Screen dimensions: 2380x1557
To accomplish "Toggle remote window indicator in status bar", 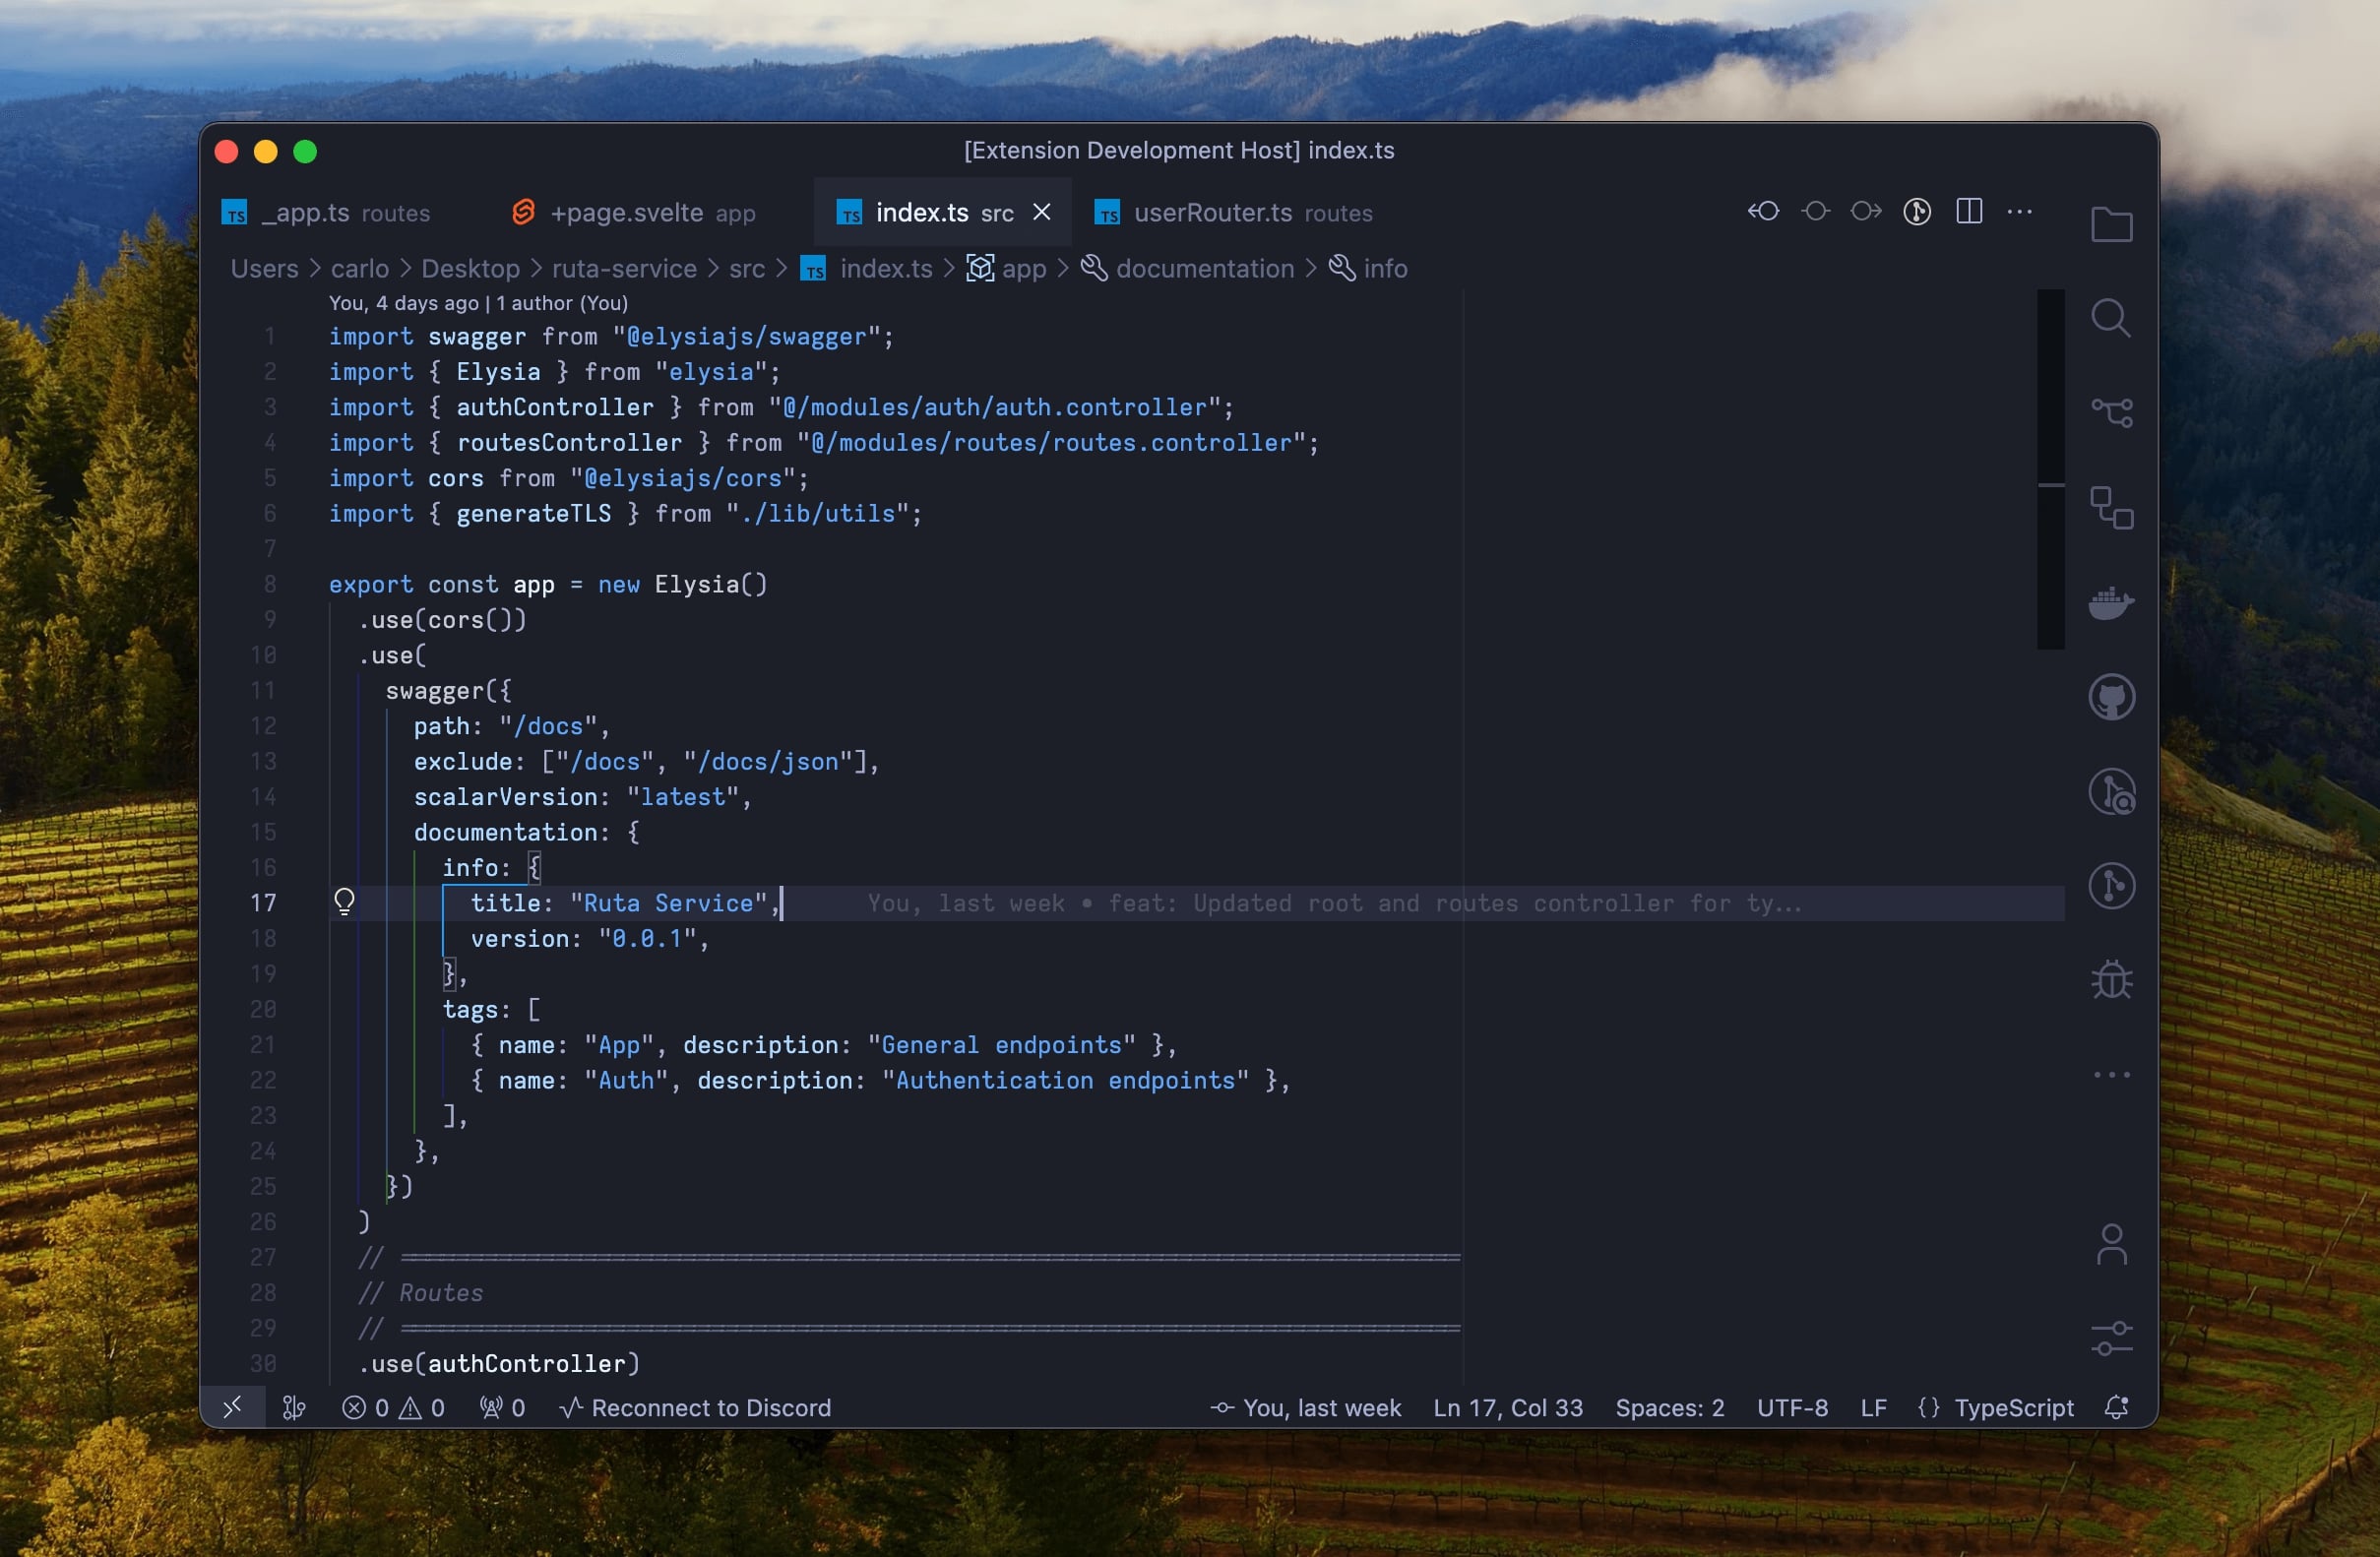I will click(x=232, y=1407).
